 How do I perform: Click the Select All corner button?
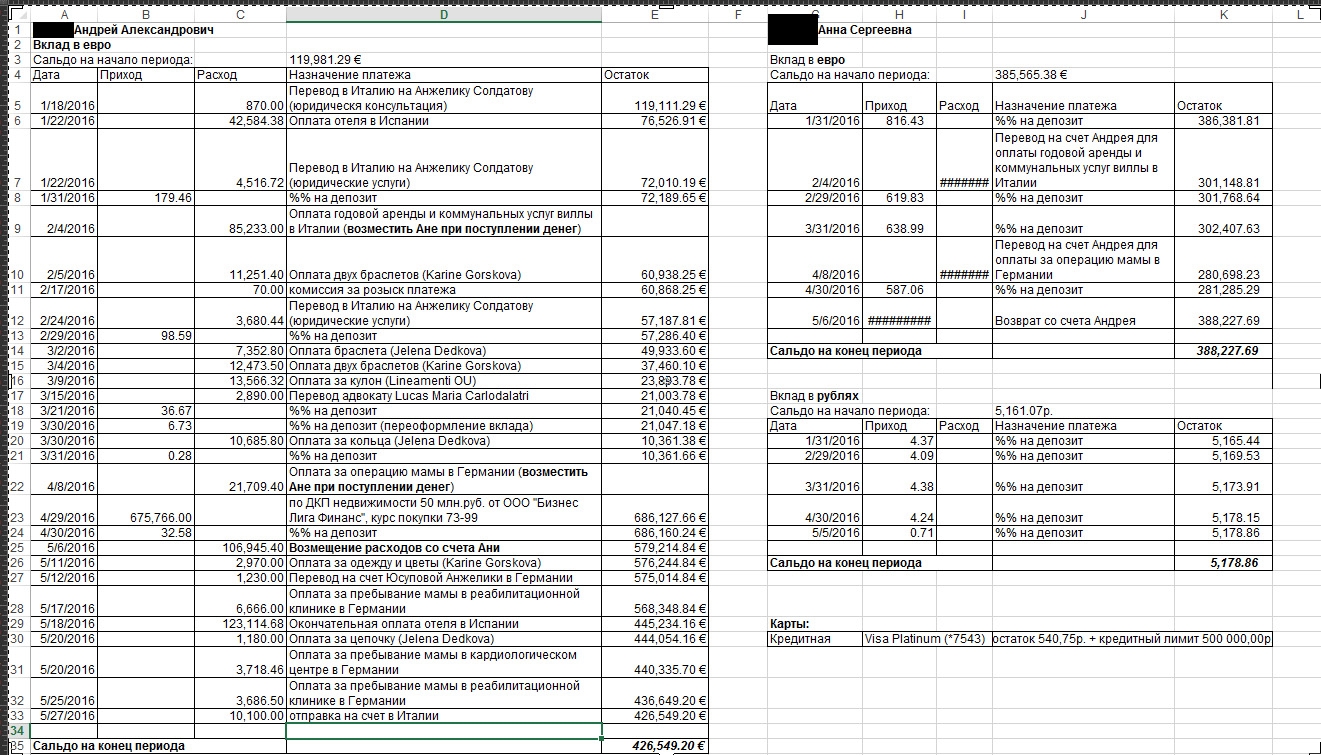click(14, 14)
